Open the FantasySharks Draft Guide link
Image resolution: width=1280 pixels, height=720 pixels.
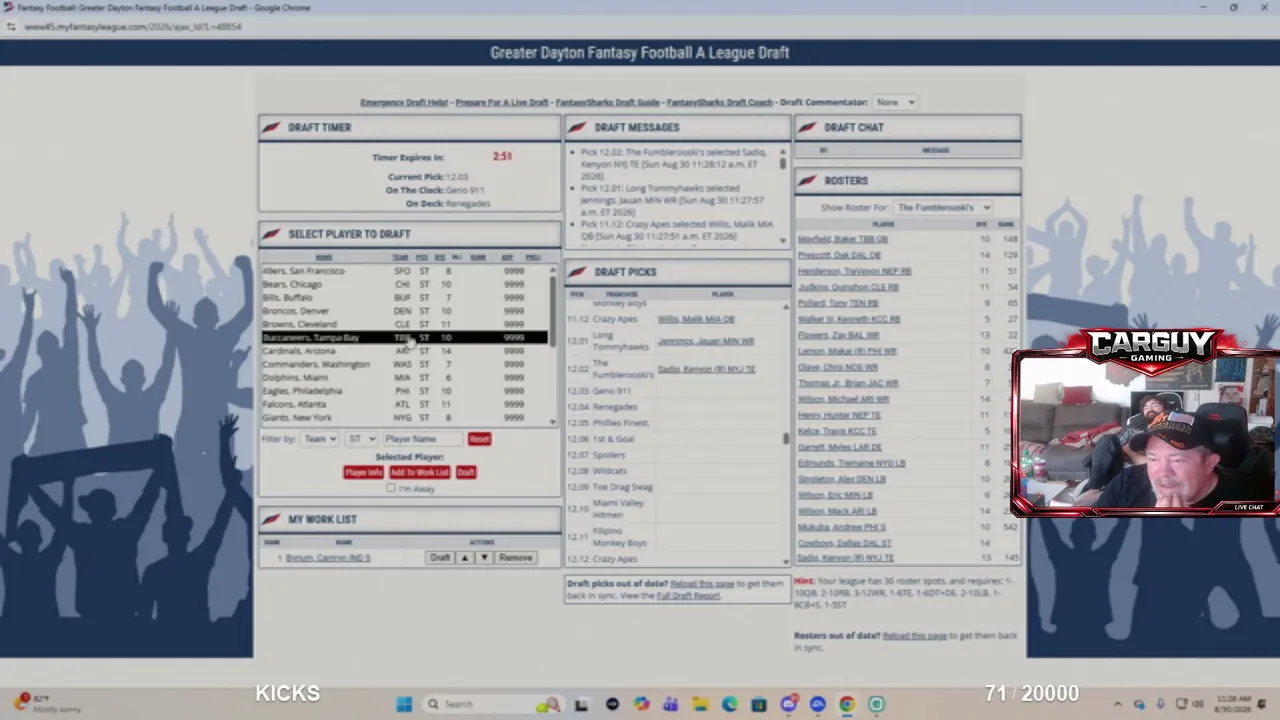608,102
